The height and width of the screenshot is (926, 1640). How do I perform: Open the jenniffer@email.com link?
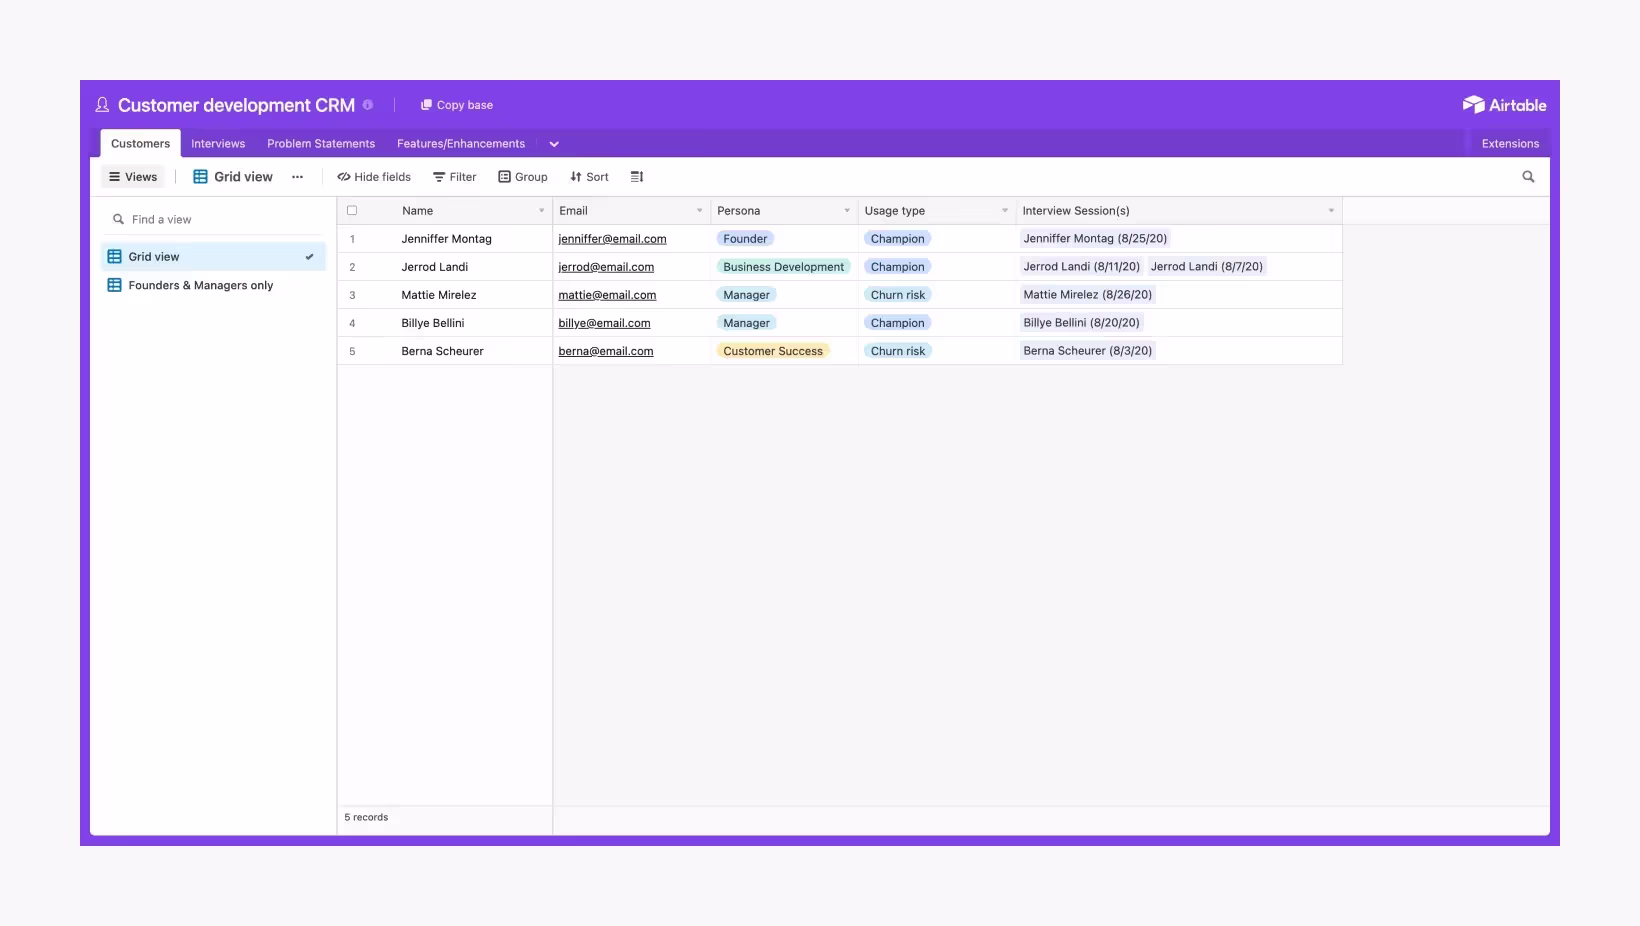click(612, 239)
